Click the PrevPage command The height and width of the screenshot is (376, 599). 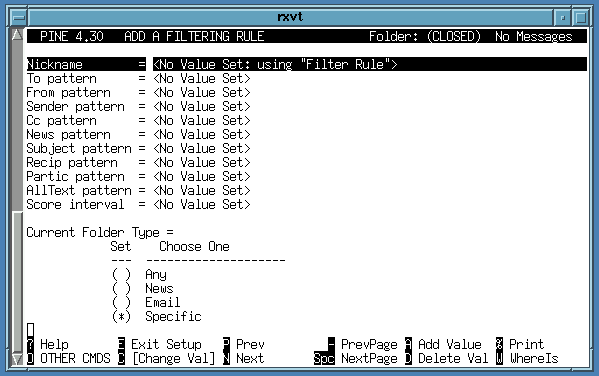click(369, 344)
